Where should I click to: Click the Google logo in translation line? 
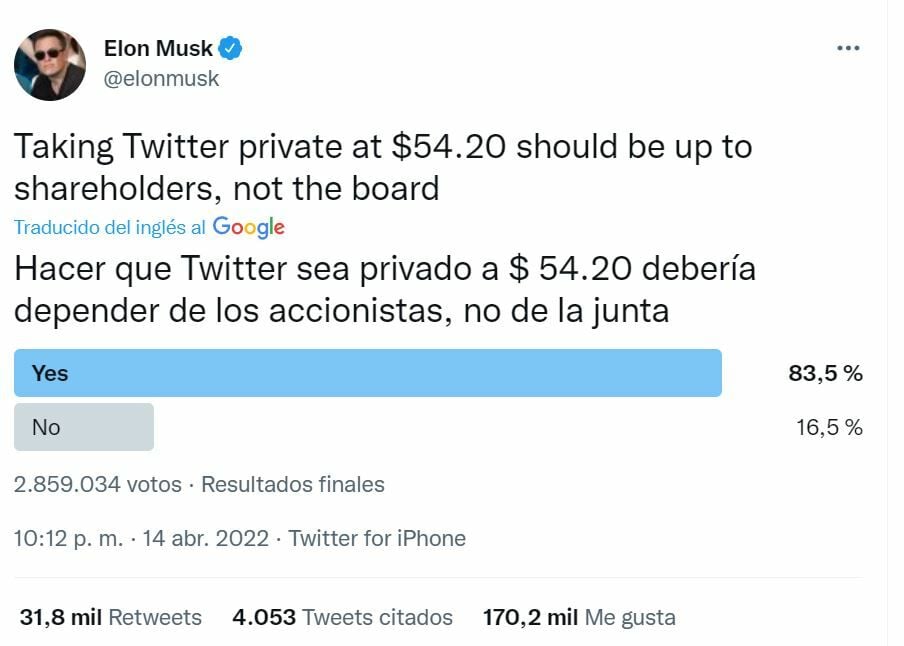click(x=249, y=227)
